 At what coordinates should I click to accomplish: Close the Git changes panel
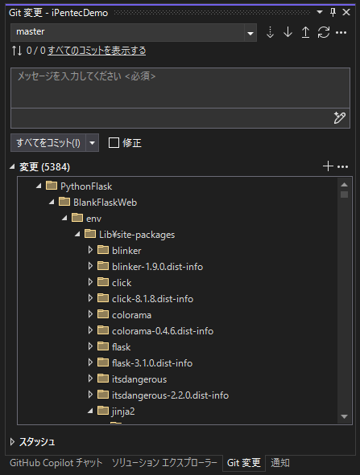tap(346, 12)
